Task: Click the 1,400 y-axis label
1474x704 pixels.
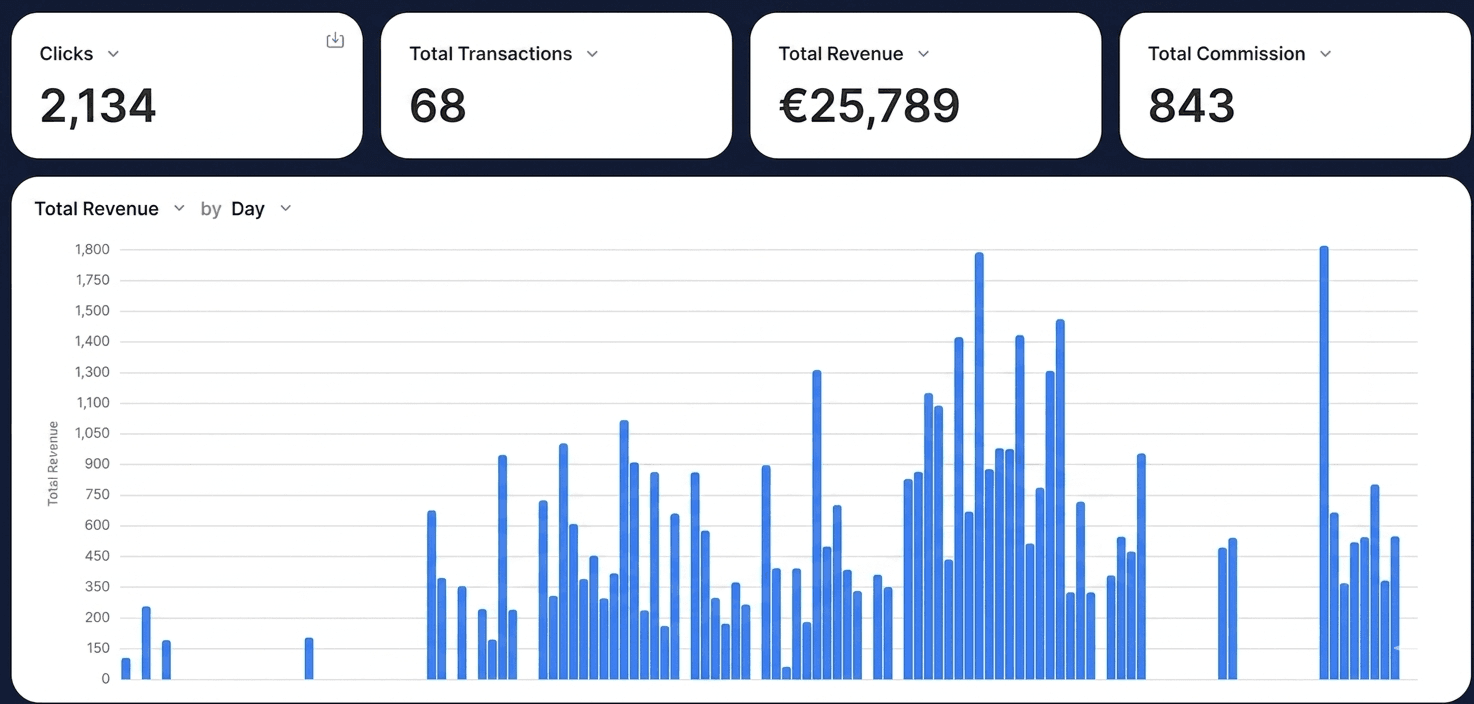Action: click(92, 341)
